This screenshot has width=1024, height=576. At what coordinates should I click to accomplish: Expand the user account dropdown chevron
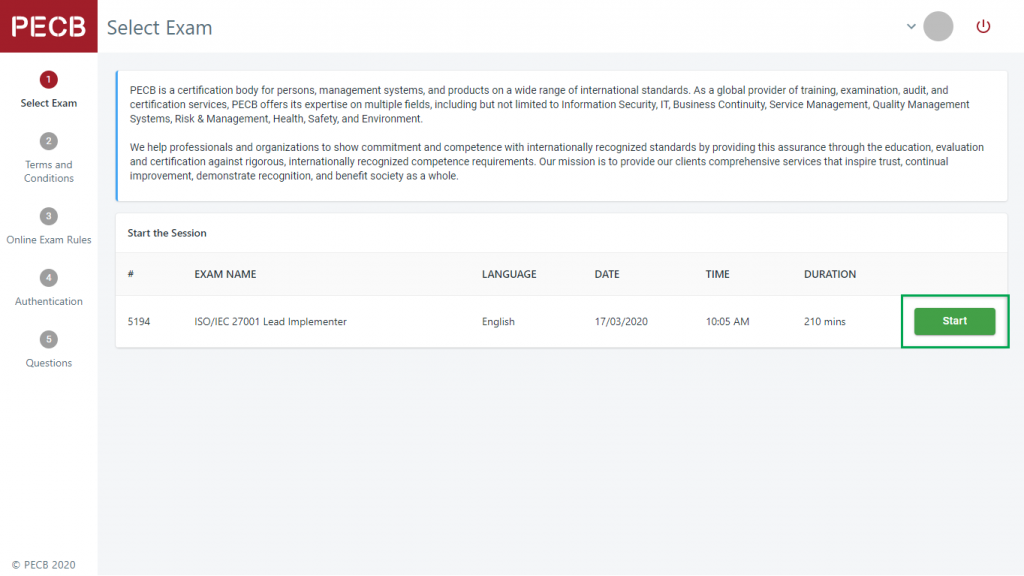point(911,27)
